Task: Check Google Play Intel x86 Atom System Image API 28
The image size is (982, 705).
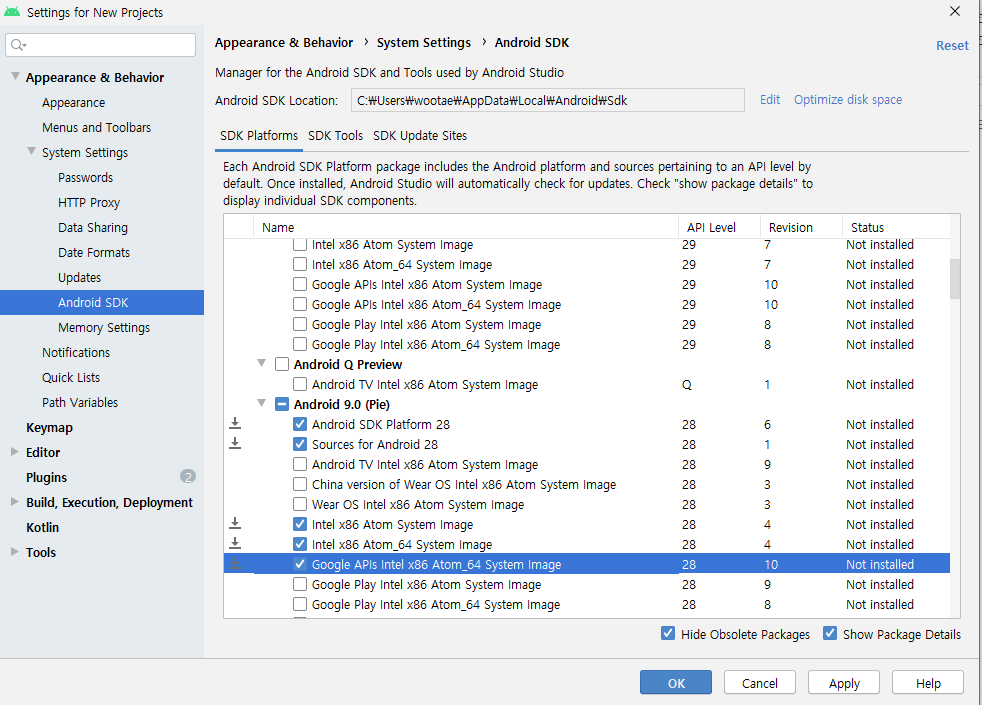Action: pos(300,585)
